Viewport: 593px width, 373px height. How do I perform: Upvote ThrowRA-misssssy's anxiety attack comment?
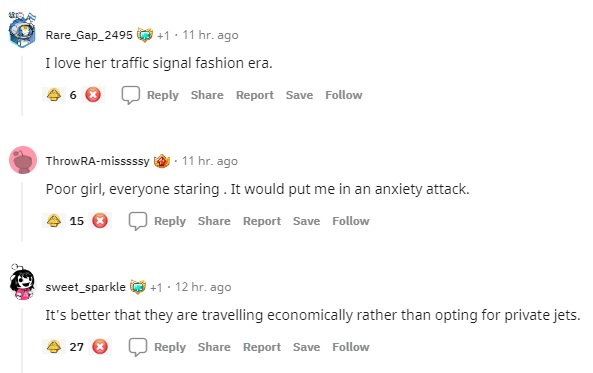(54, 221)
